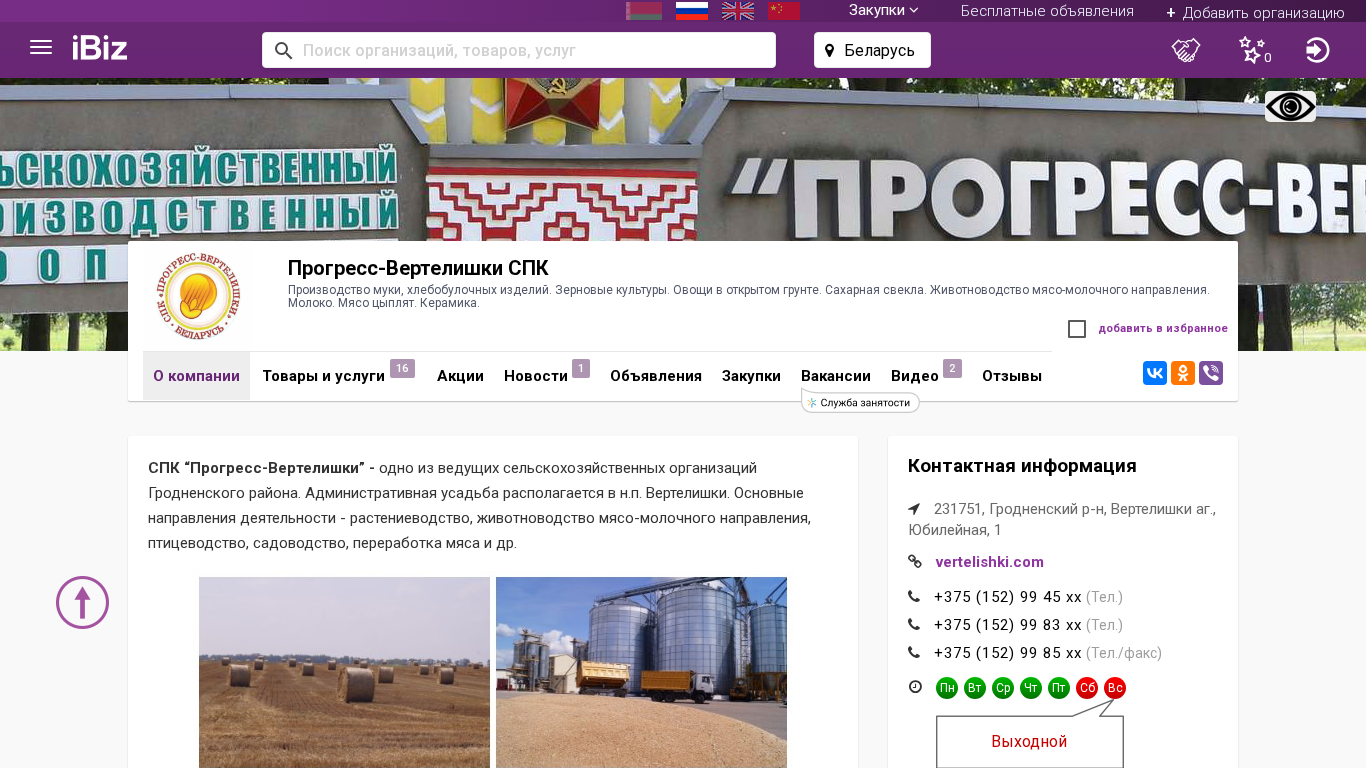Open favorites stars icon
This screenshot has height=768, width=1366.
coord(1253,50)
